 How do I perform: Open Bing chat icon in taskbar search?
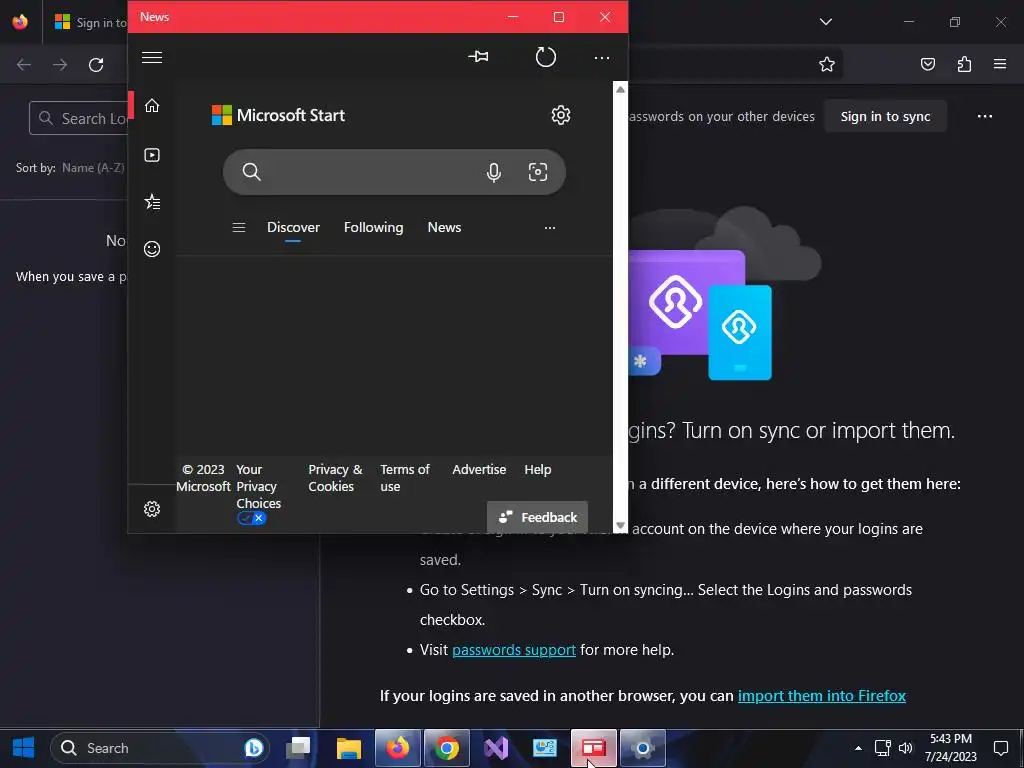click(253, 748)
